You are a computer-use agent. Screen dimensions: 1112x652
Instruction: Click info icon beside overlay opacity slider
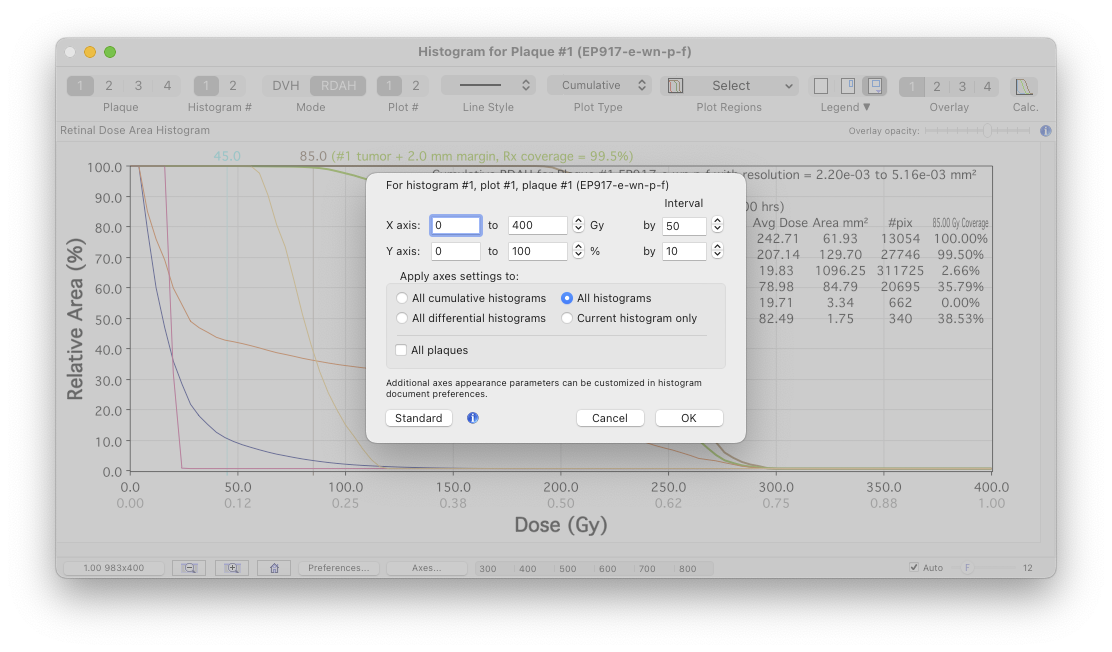[1045, 131]
